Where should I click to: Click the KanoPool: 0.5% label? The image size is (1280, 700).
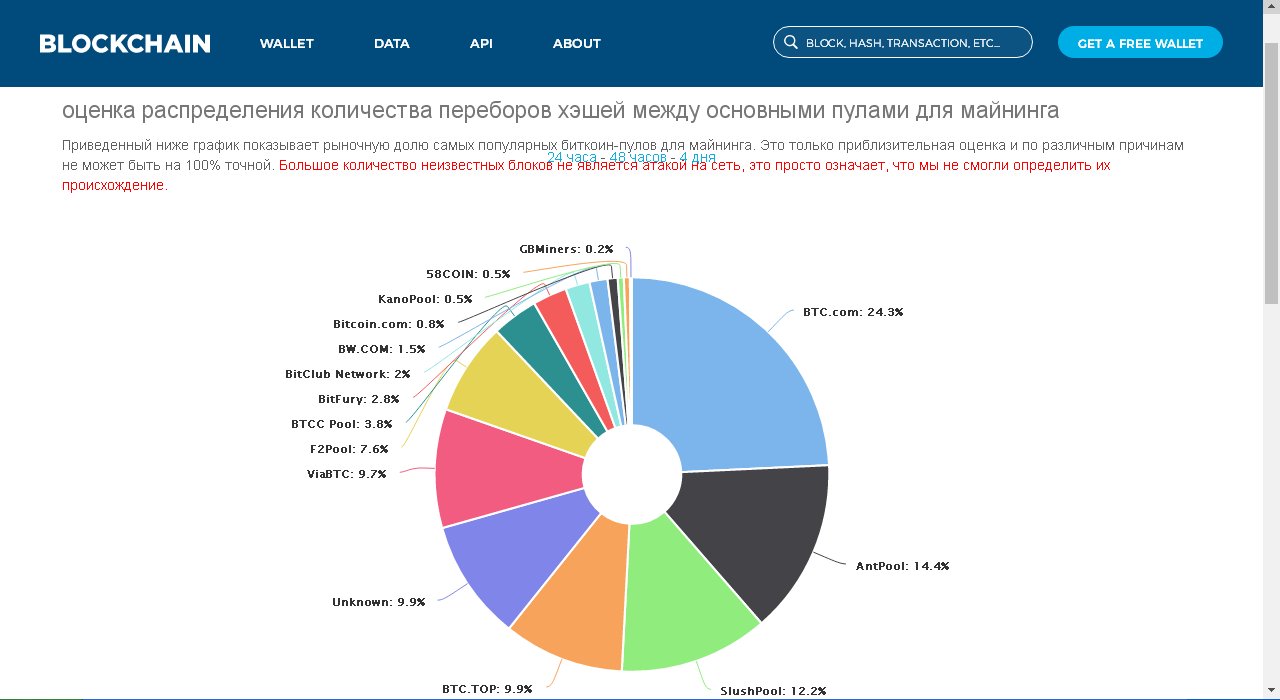pyautogui.click(x=425, y=299)
